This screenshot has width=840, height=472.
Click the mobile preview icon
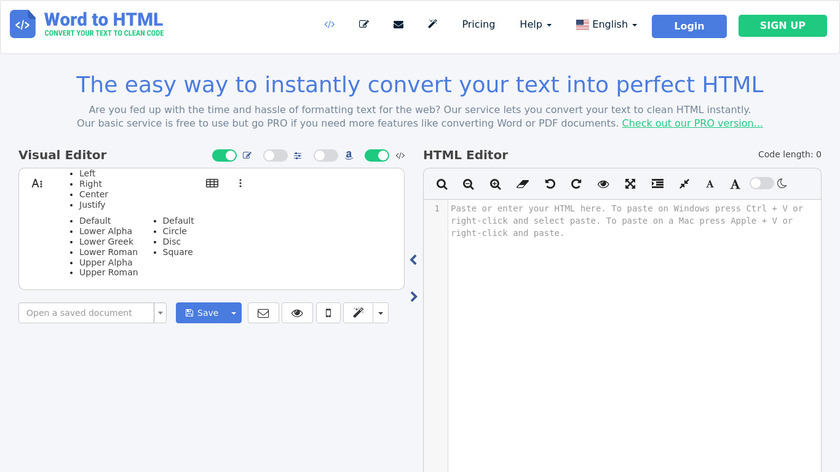[328, 313]
